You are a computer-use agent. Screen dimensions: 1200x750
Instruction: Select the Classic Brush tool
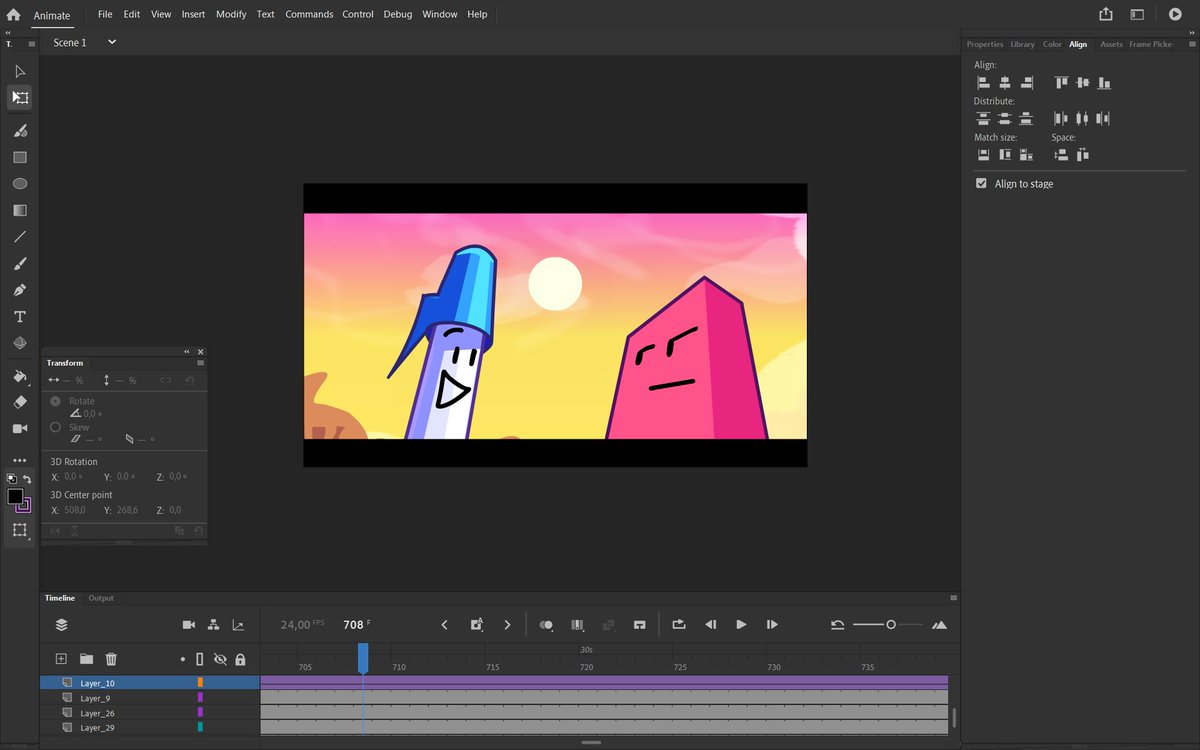19,264
